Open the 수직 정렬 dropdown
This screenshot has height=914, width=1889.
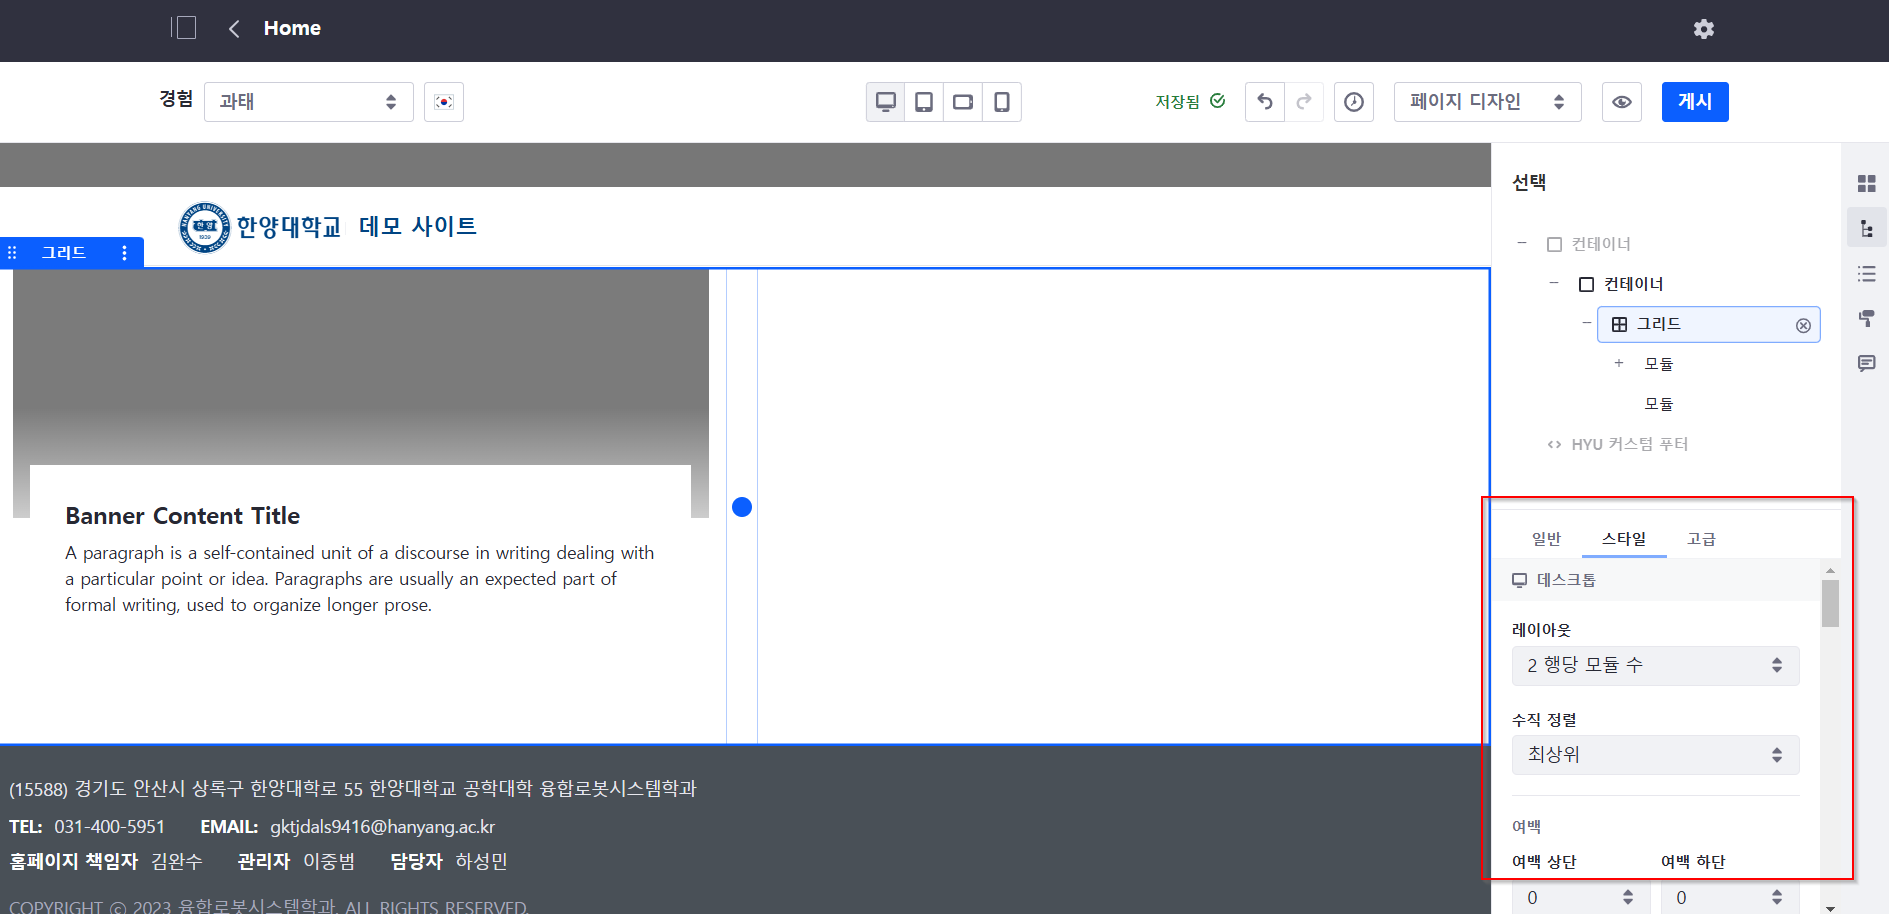(x=1654, y=755)
